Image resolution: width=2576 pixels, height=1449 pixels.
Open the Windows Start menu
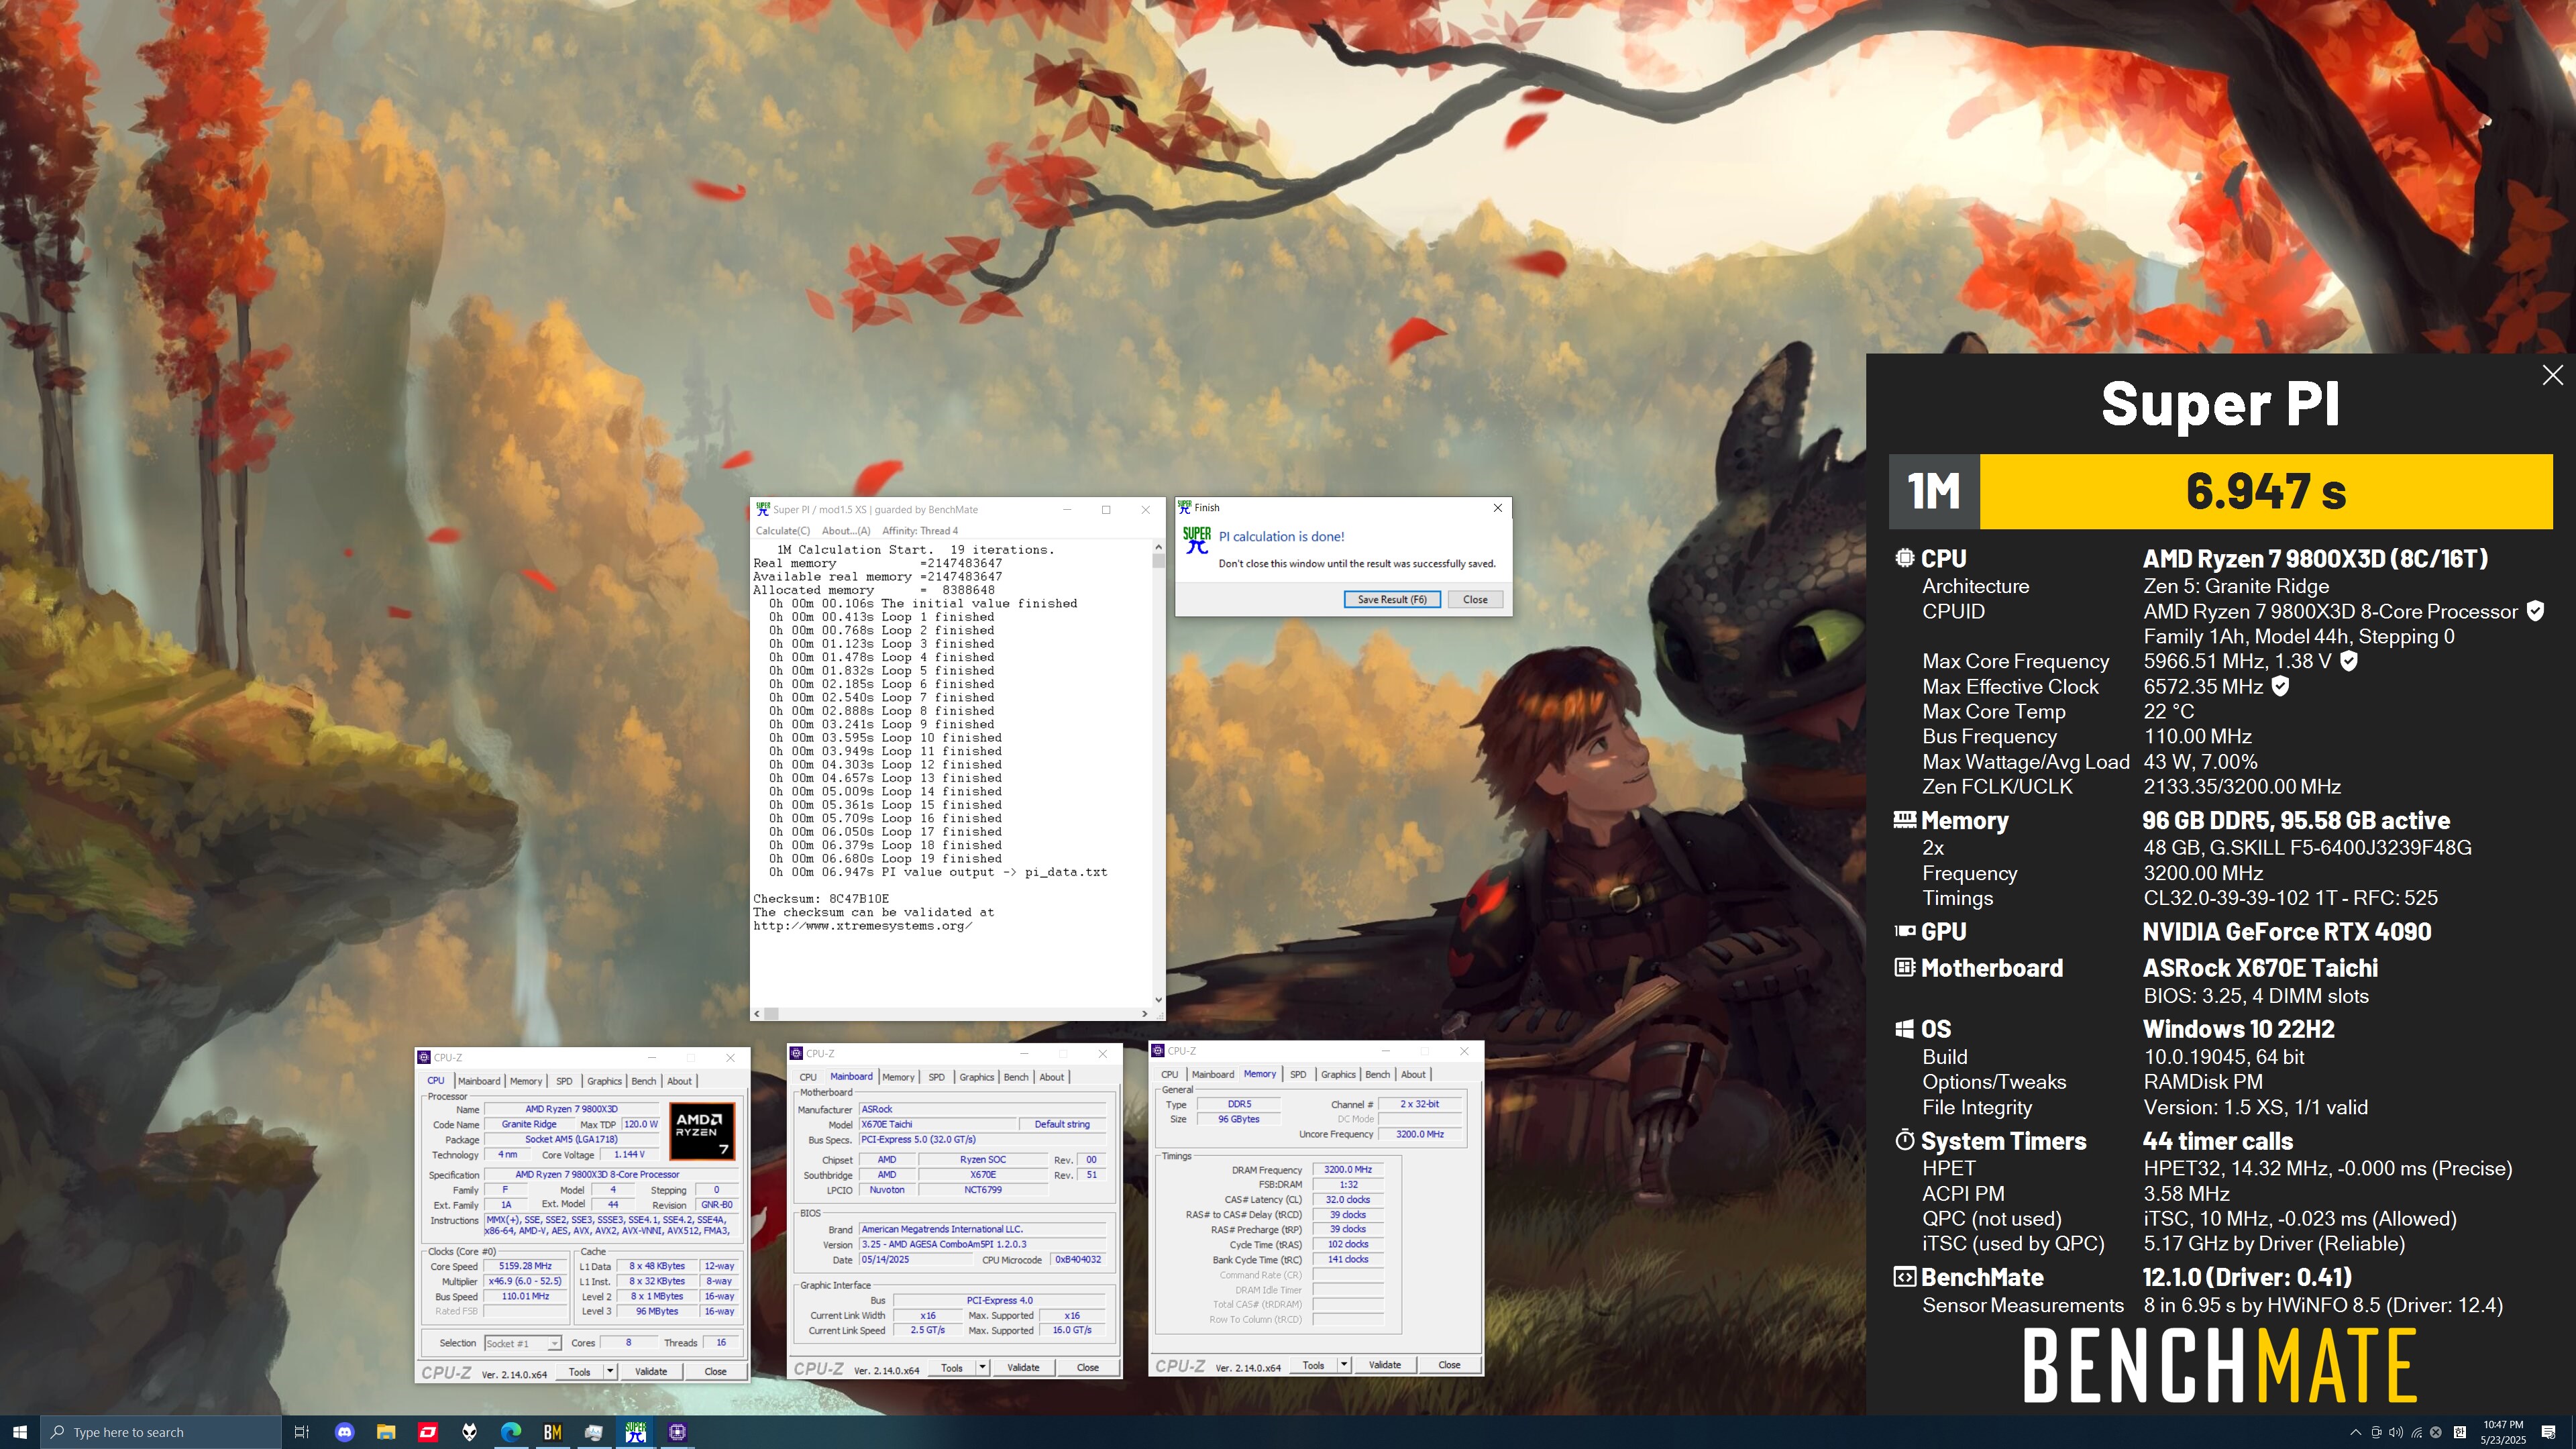coord(20,1432)
